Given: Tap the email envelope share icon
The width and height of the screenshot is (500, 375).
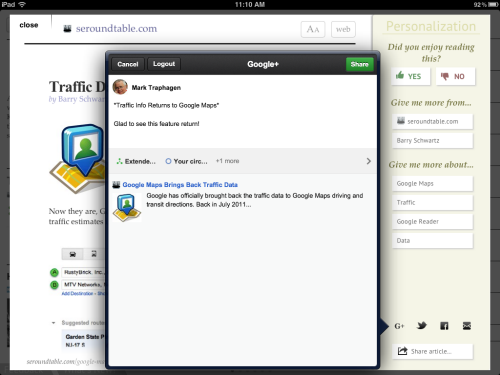Looking at the screenshot, I should click(x=467, y=326).
